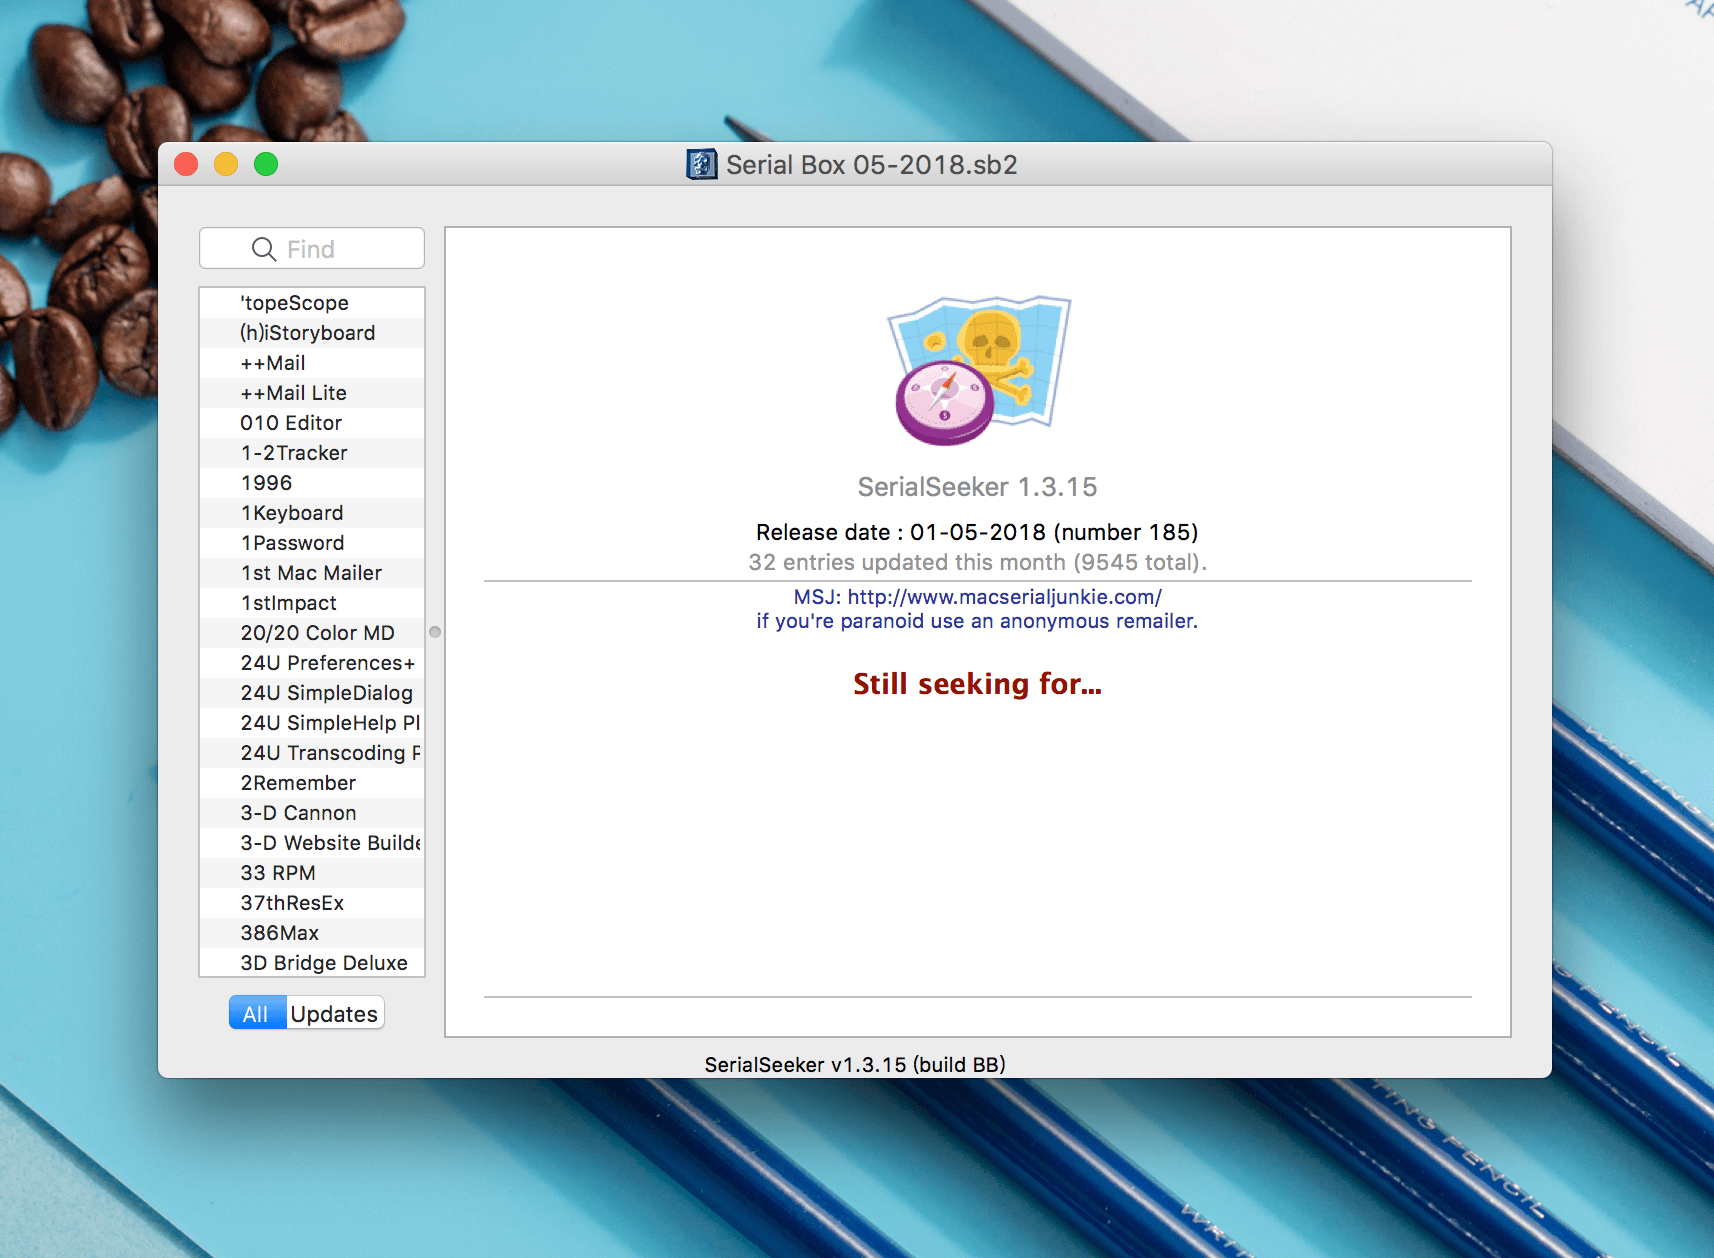This screenshot has height=1258, width=1714.
Task: Select the 1-2Tracker entry
Action: tap(312, 453)
